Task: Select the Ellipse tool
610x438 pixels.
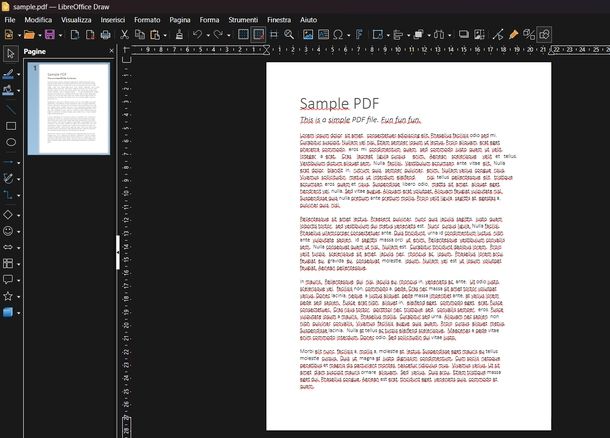Action: [11, 142]
